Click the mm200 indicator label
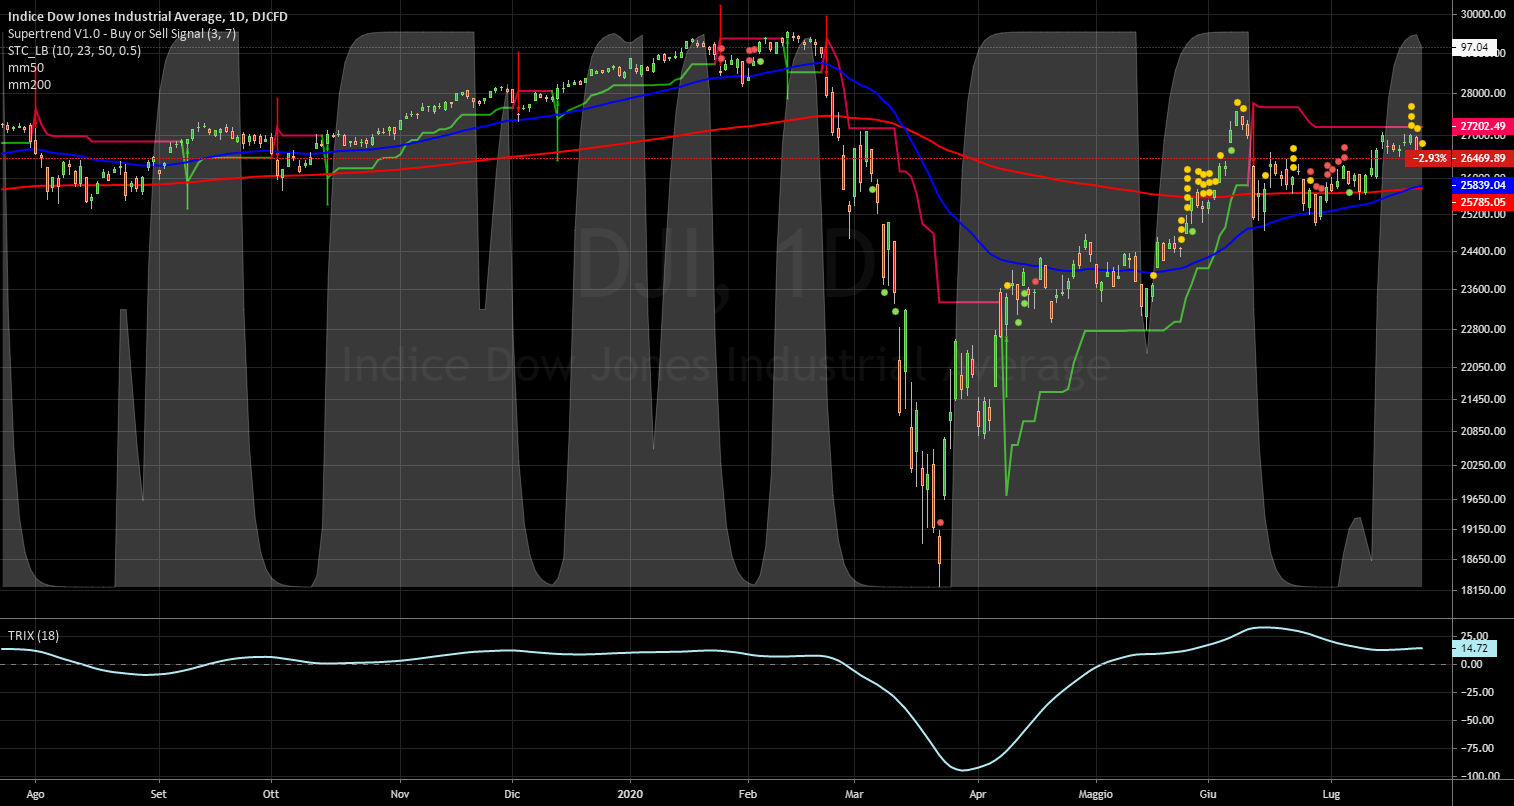The width and height of the screenshot is (1514, 806). [x=29, y=84]
